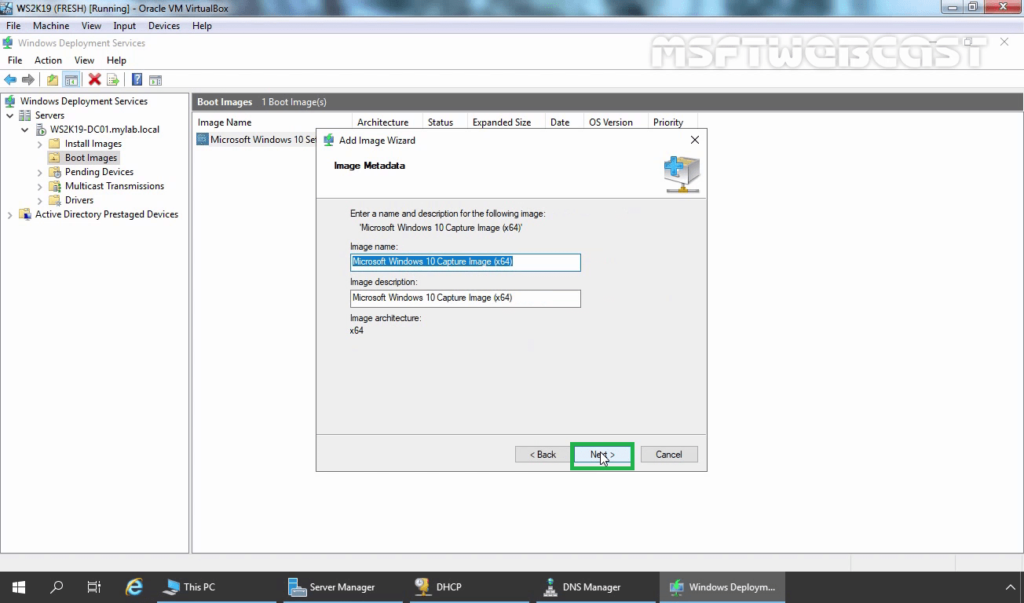Select 'Microsoft Windows 10 Se' boot image row
1024x603 pixels.
coord(257,140)
